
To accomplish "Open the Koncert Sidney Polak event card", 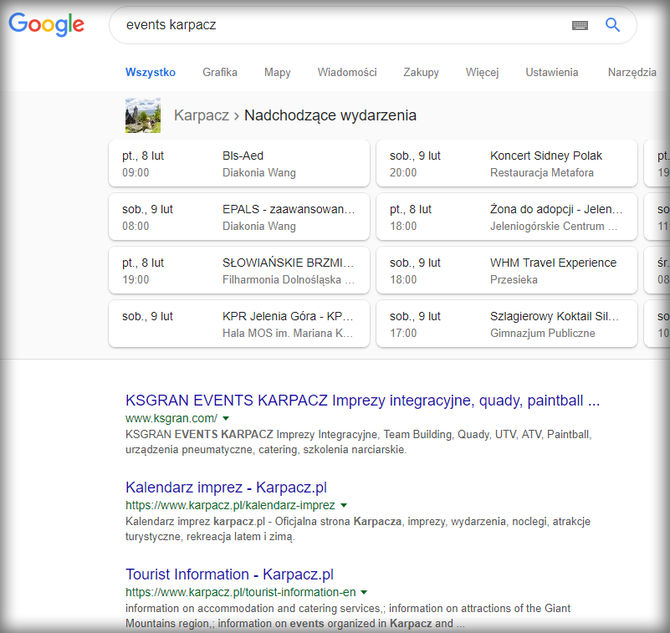I will (x=506, y=163).
